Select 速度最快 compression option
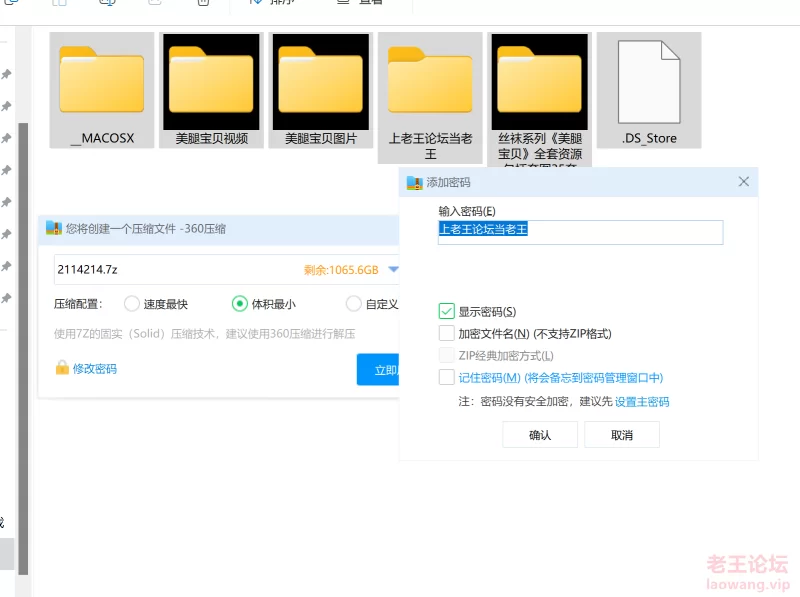 (x=132, y=304)
